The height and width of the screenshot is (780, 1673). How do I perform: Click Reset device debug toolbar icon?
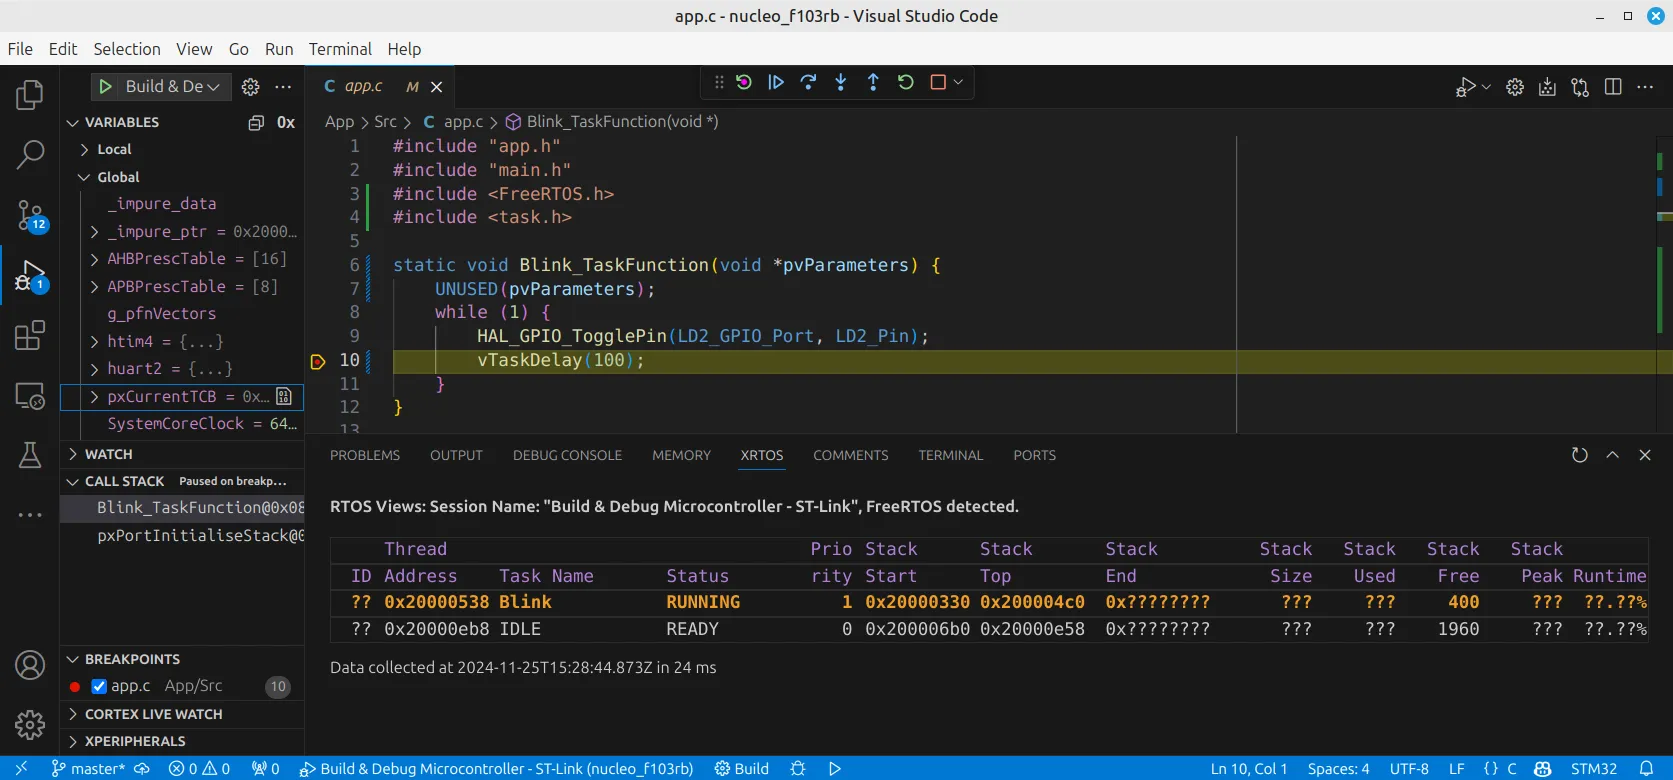(744, 82)
